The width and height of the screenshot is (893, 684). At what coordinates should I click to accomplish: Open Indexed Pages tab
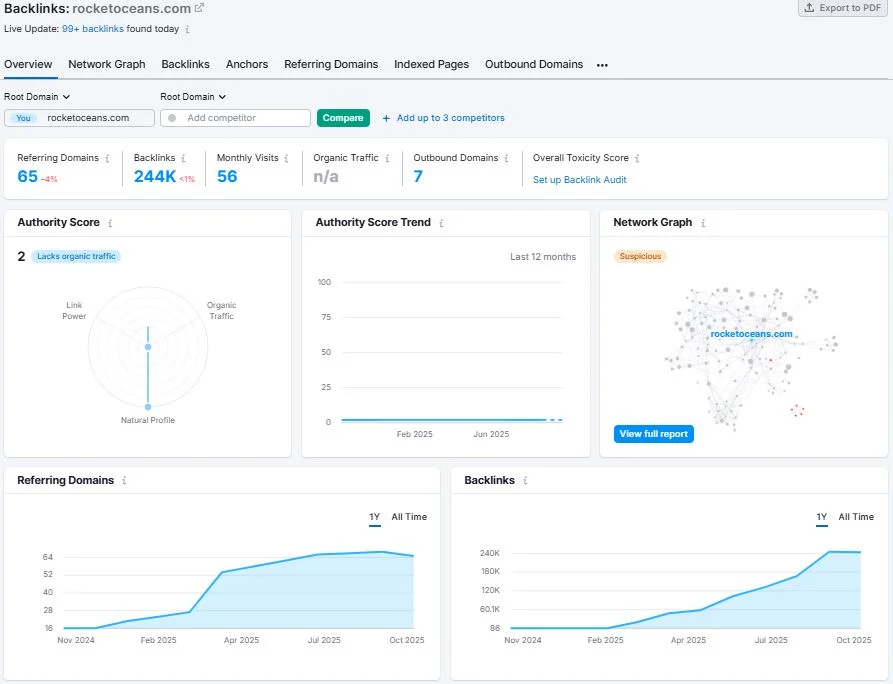(x=431, y=64)
